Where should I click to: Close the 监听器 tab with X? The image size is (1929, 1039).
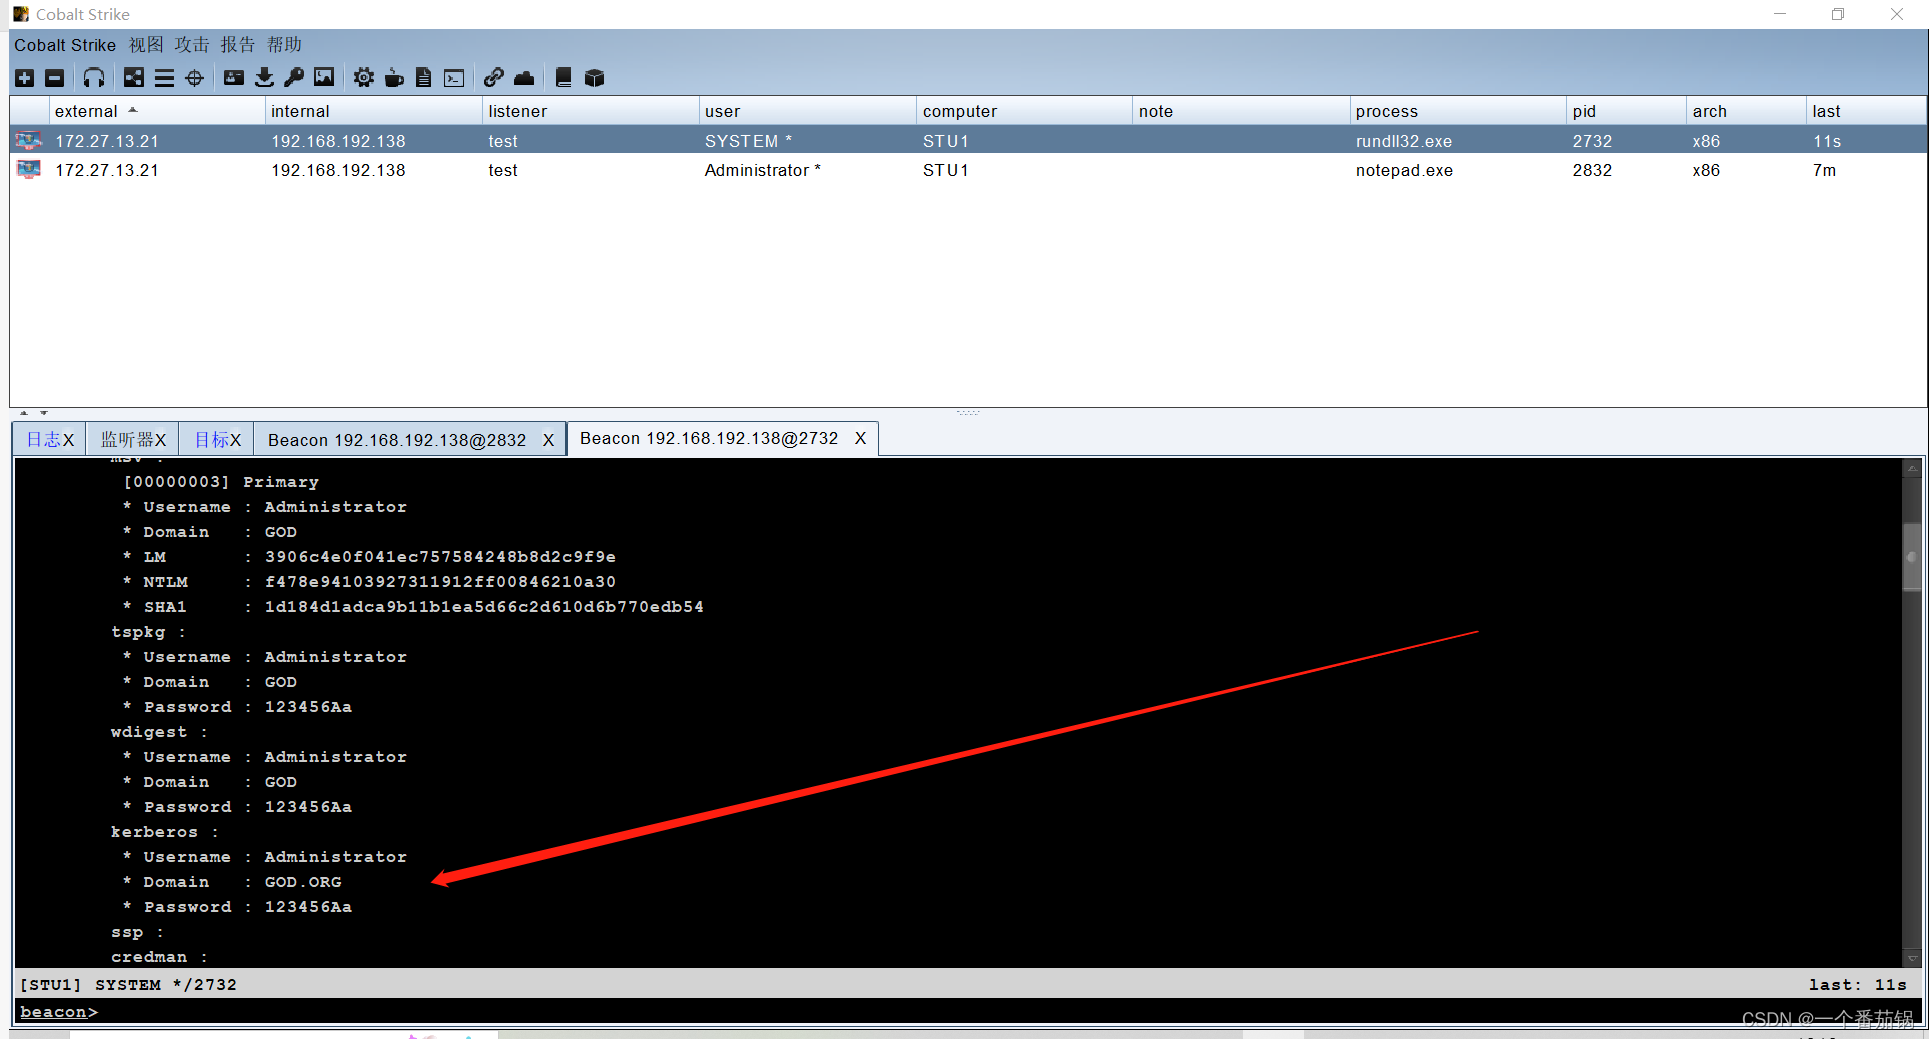[160, 440]
